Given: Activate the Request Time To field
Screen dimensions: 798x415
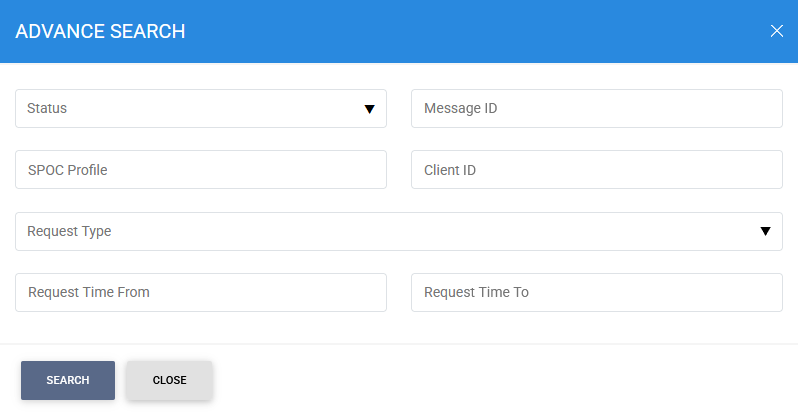Looking at the screenshot, I should coord(597,292).
